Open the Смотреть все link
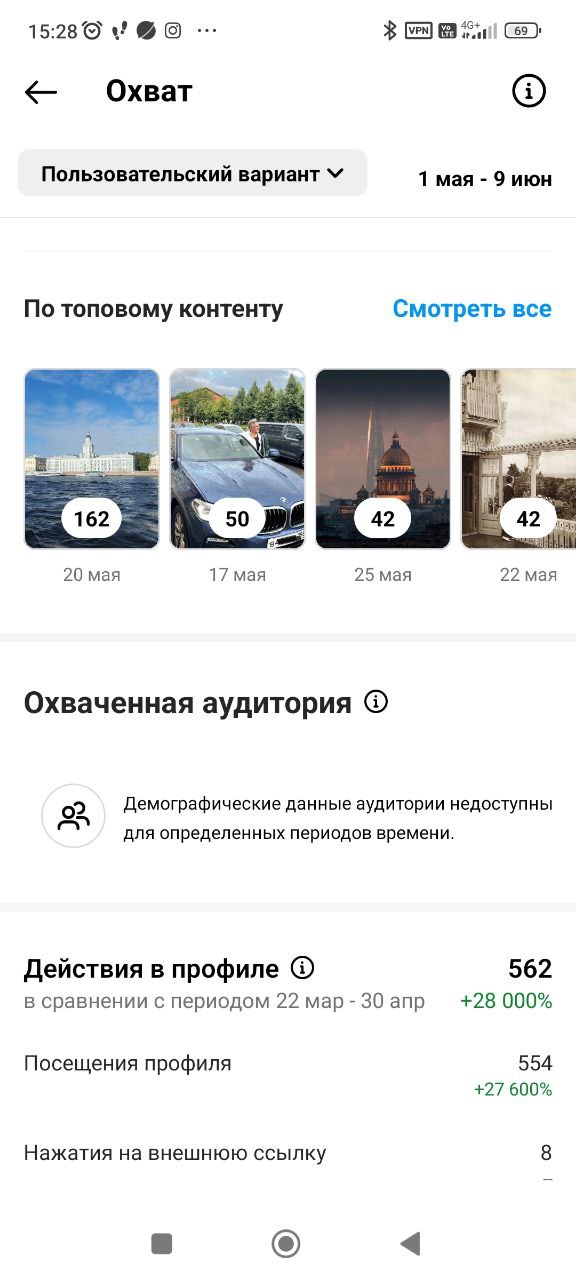576x1280 pixels. click(472, 309)
